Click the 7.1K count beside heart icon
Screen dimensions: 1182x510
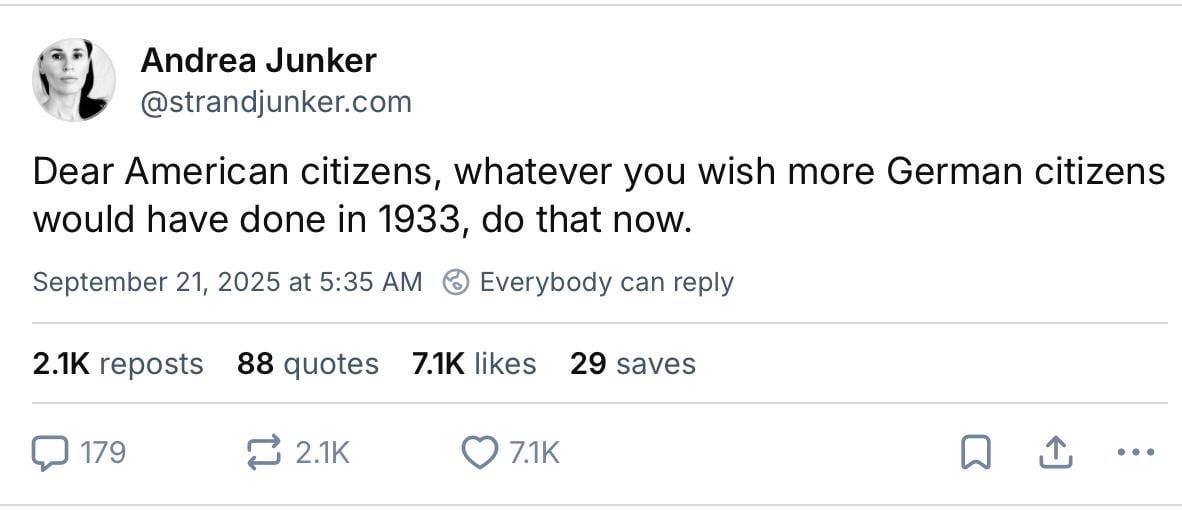(534, 454)
